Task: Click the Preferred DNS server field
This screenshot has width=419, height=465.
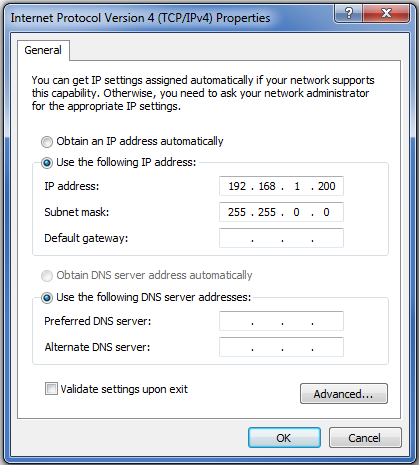Action: coord(281,321)
